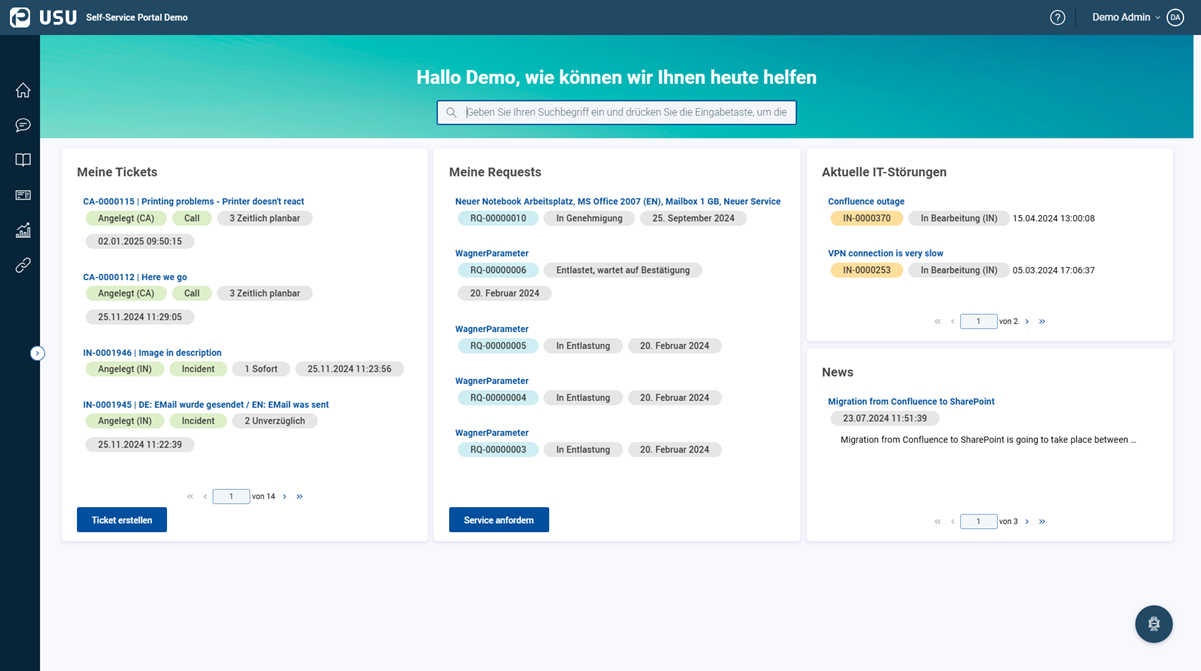The height and width of the screenshot is (671, 1201).
Task: Expand the sidebar with the round arrow
Action: pos(37,353)
